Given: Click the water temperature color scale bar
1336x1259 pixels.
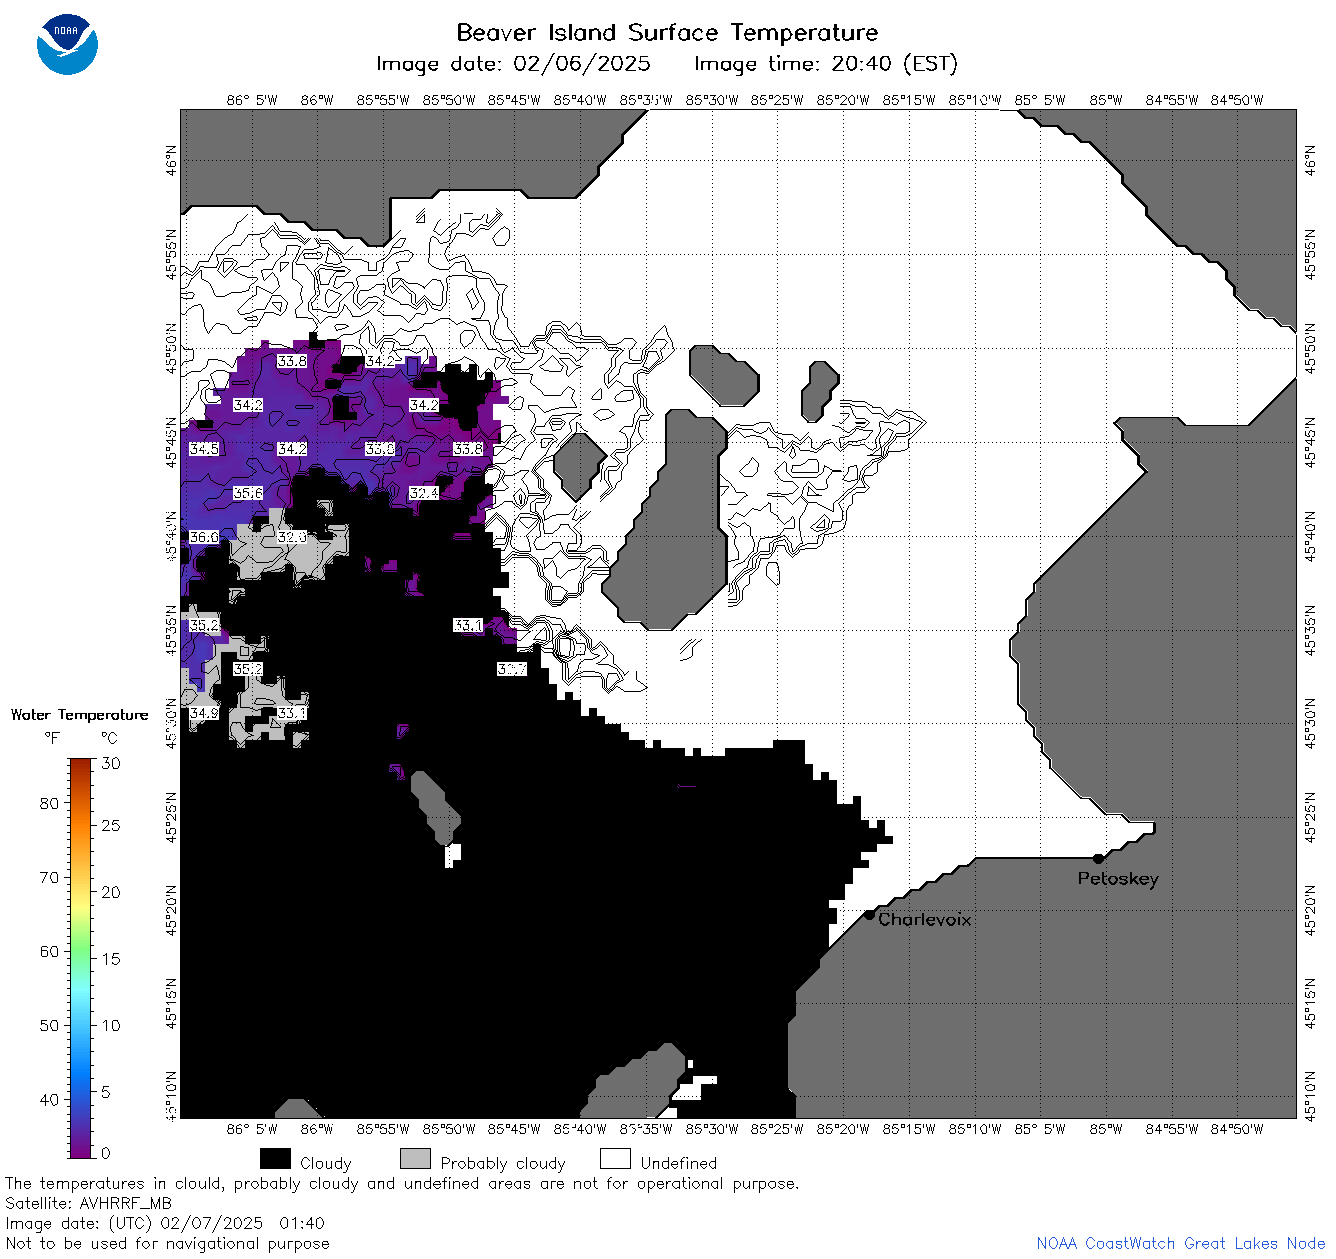Looking at the screenshot, I should [81, 958].
